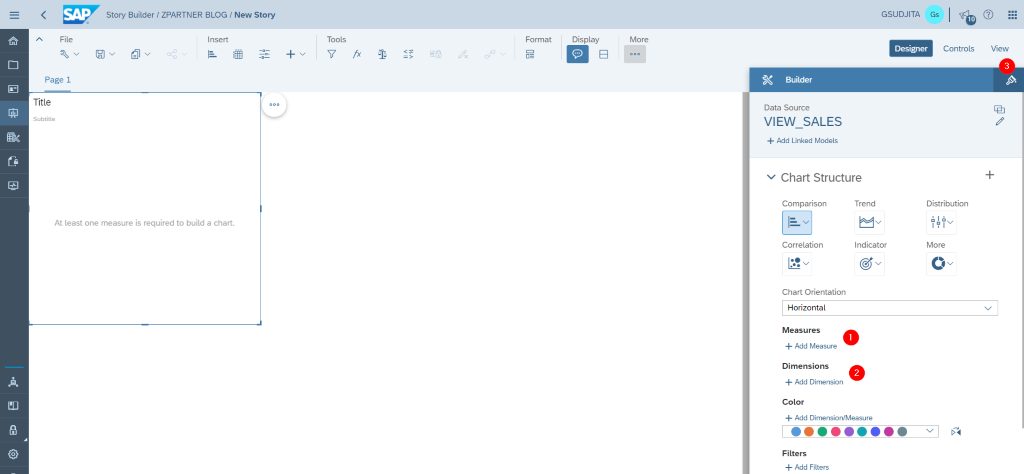
Task: Open the main hamburger menu
Action: (14, 14)
